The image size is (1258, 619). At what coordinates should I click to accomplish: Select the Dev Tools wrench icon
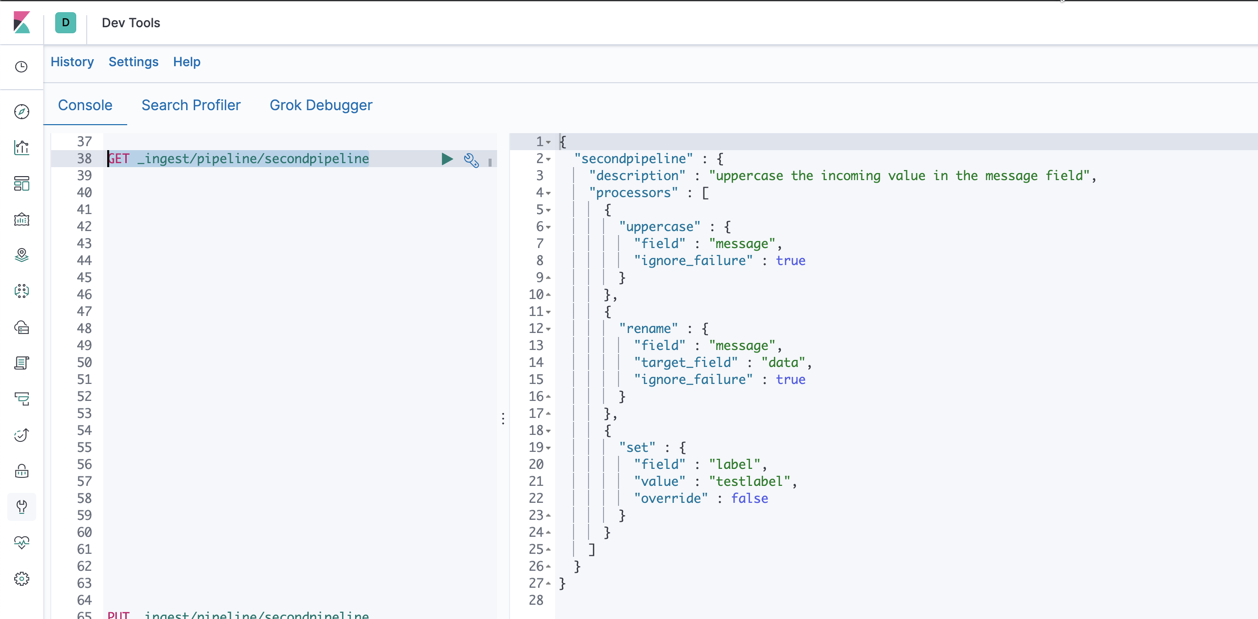coord(21,507)
